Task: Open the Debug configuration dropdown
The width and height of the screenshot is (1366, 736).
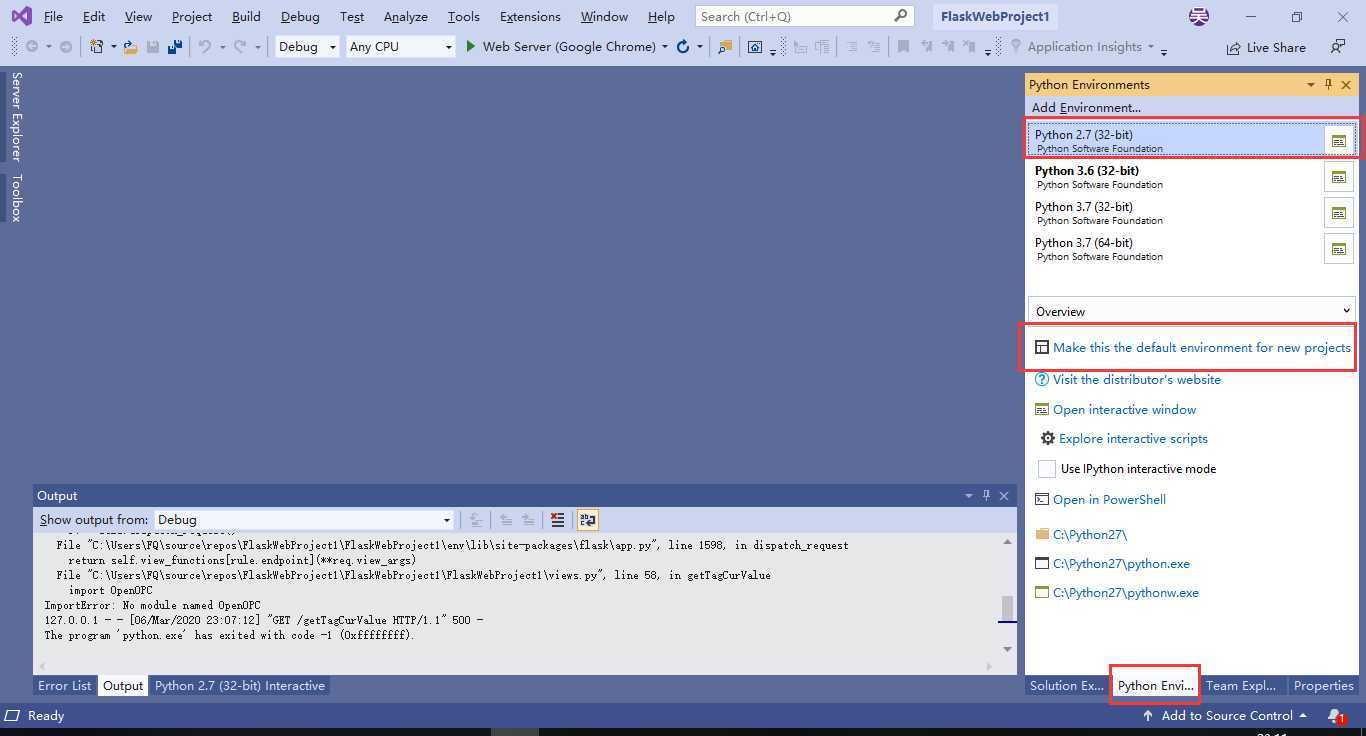Action: (307, 47)
